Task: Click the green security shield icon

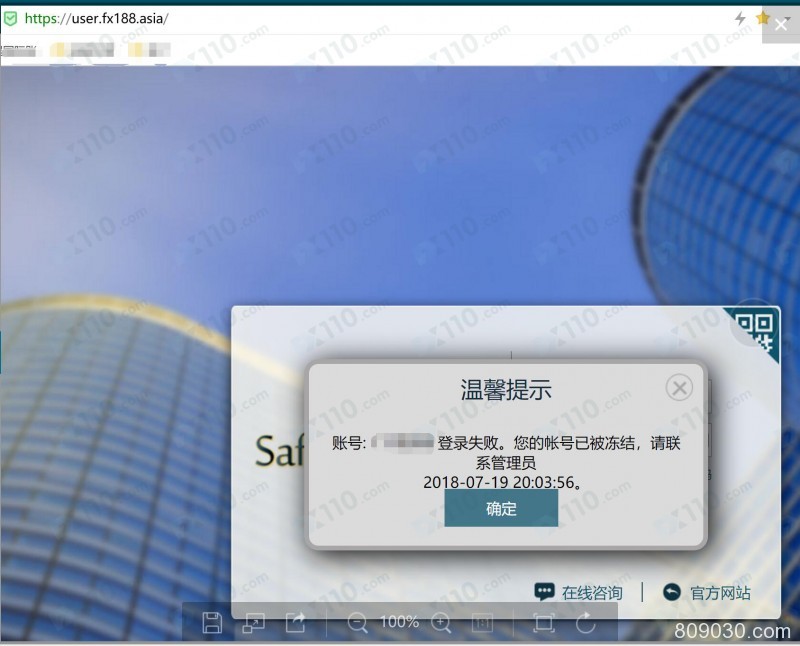Action: pyautogui.click(x=10, y=19)
